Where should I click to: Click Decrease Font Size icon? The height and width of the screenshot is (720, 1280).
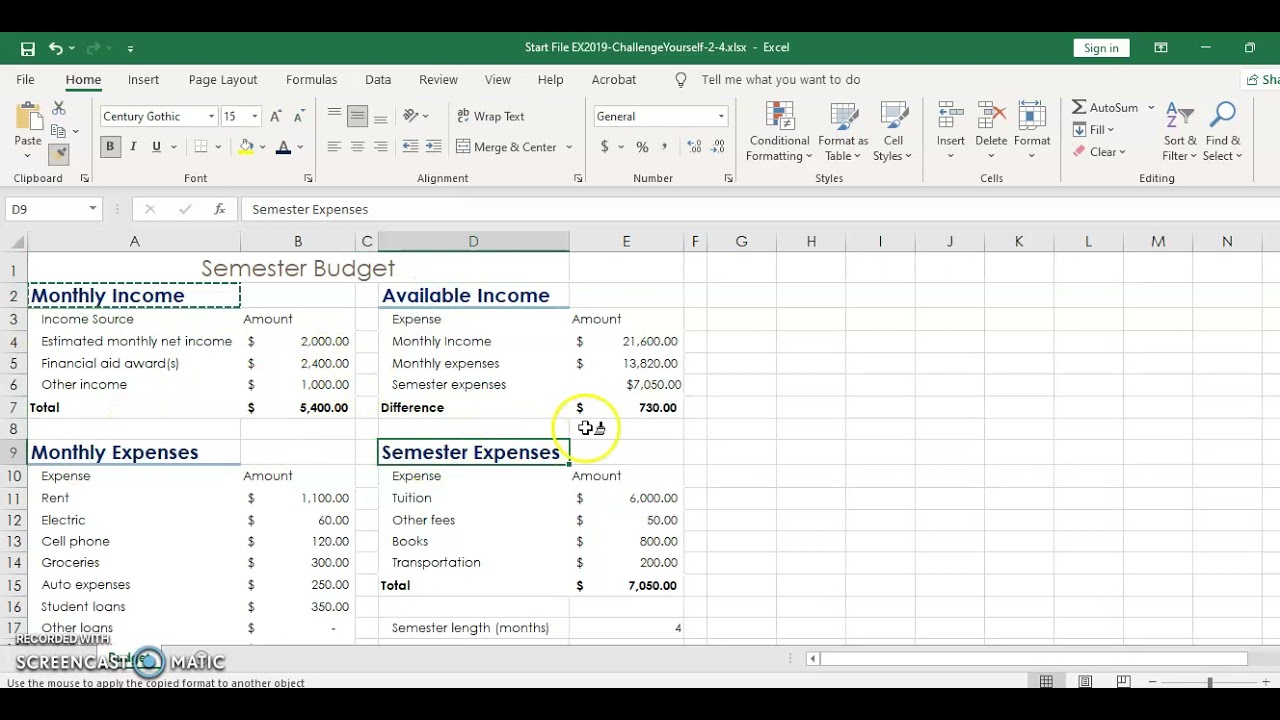pyautogui.click(x=299, y=116)
